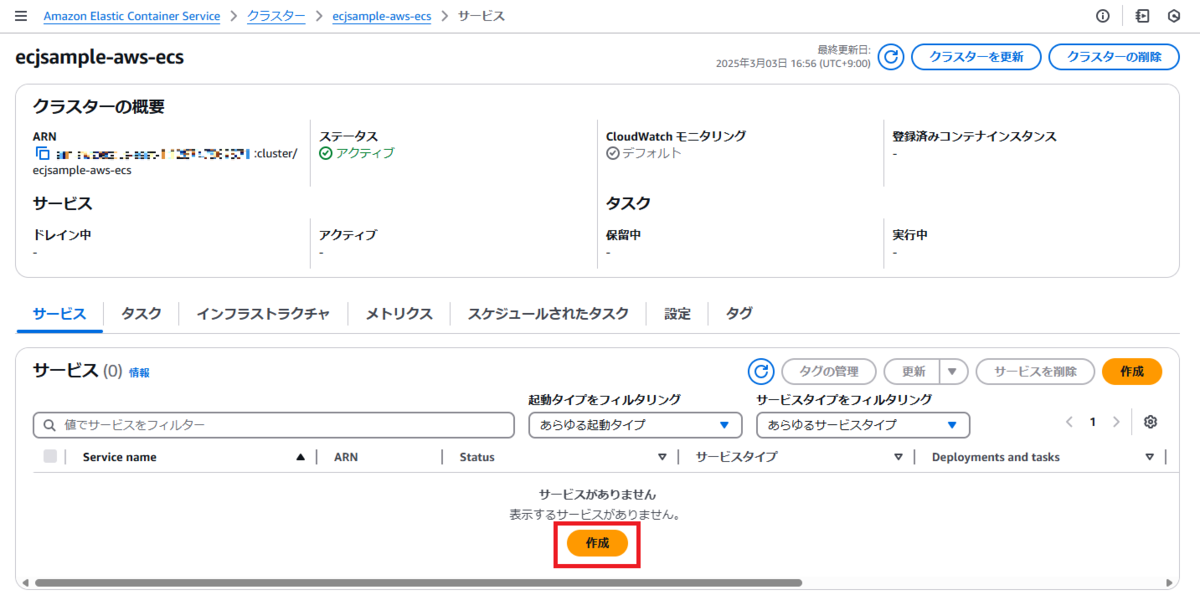The width and height of the screenshot is (1200, 595).
Task: Open あらゆる起動タイプ dropdown
Action: click(635, 425)
